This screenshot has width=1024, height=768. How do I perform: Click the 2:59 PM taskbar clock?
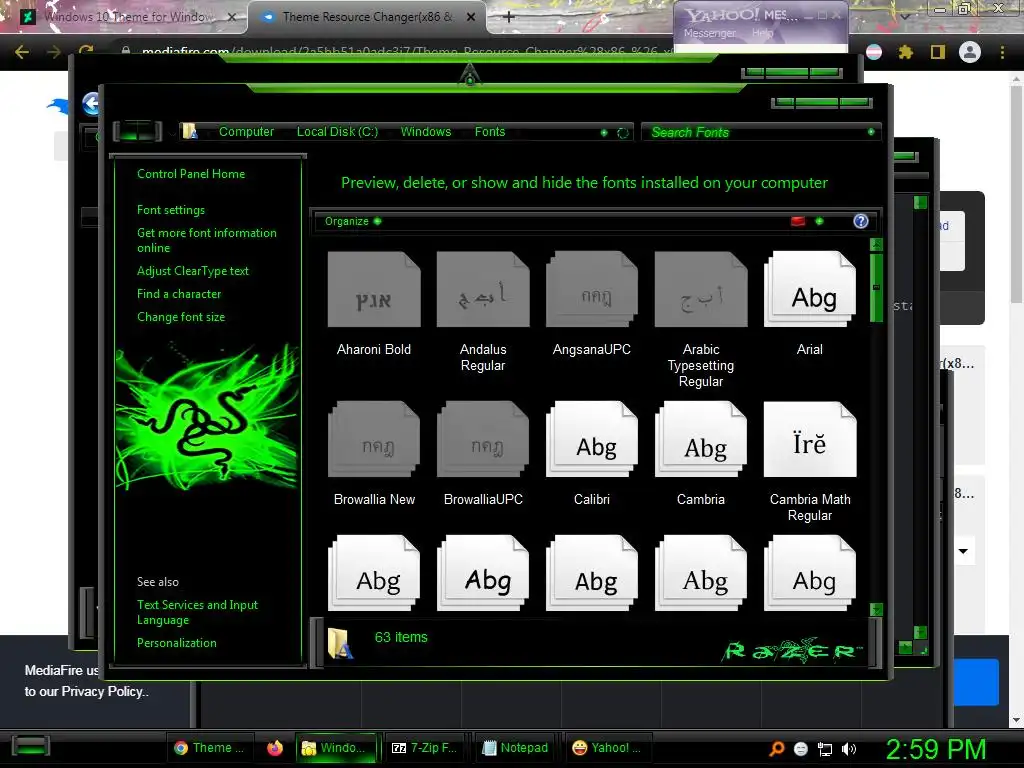click(935, 749)
